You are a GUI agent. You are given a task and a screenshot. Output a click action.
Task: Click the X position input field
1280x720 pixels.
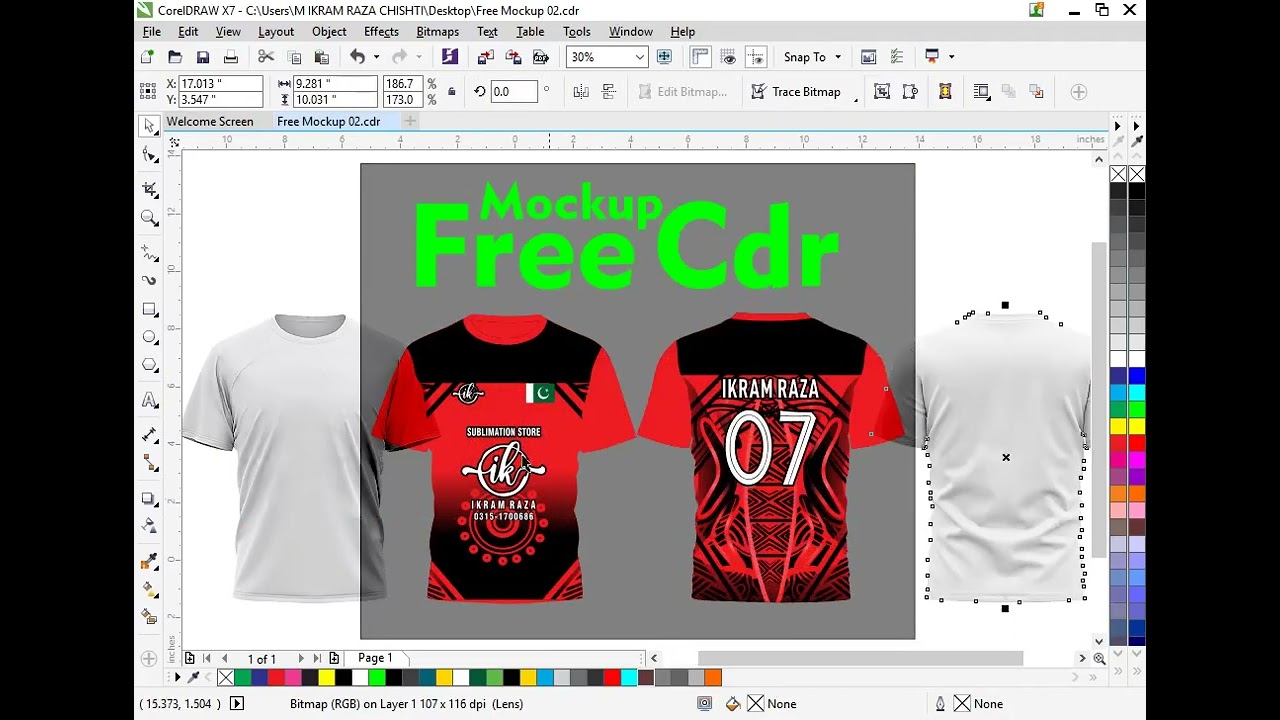tap(220, 84)
